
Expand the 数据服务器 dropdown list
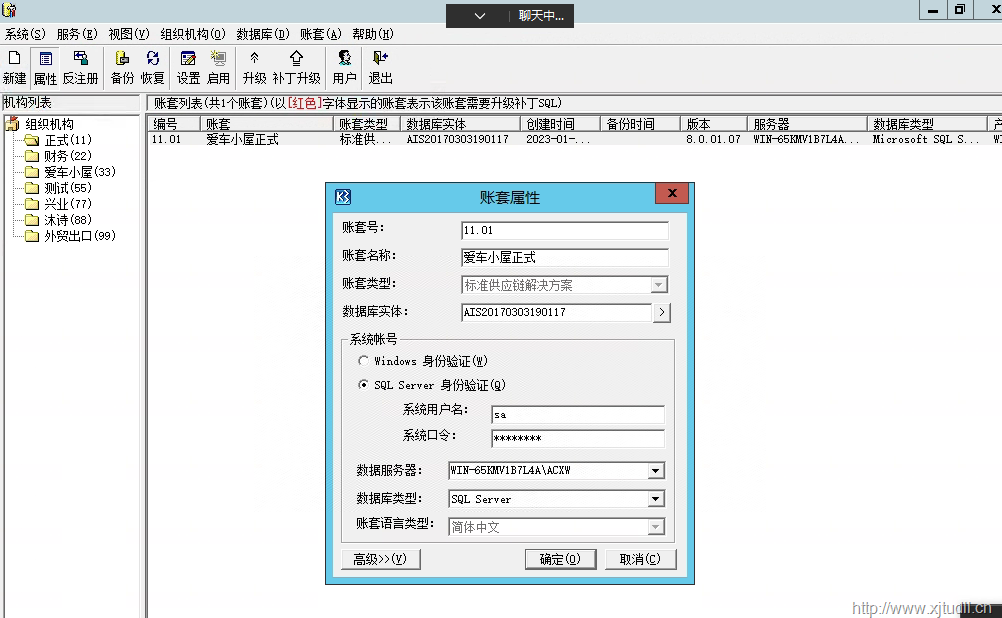click(656, 471)
